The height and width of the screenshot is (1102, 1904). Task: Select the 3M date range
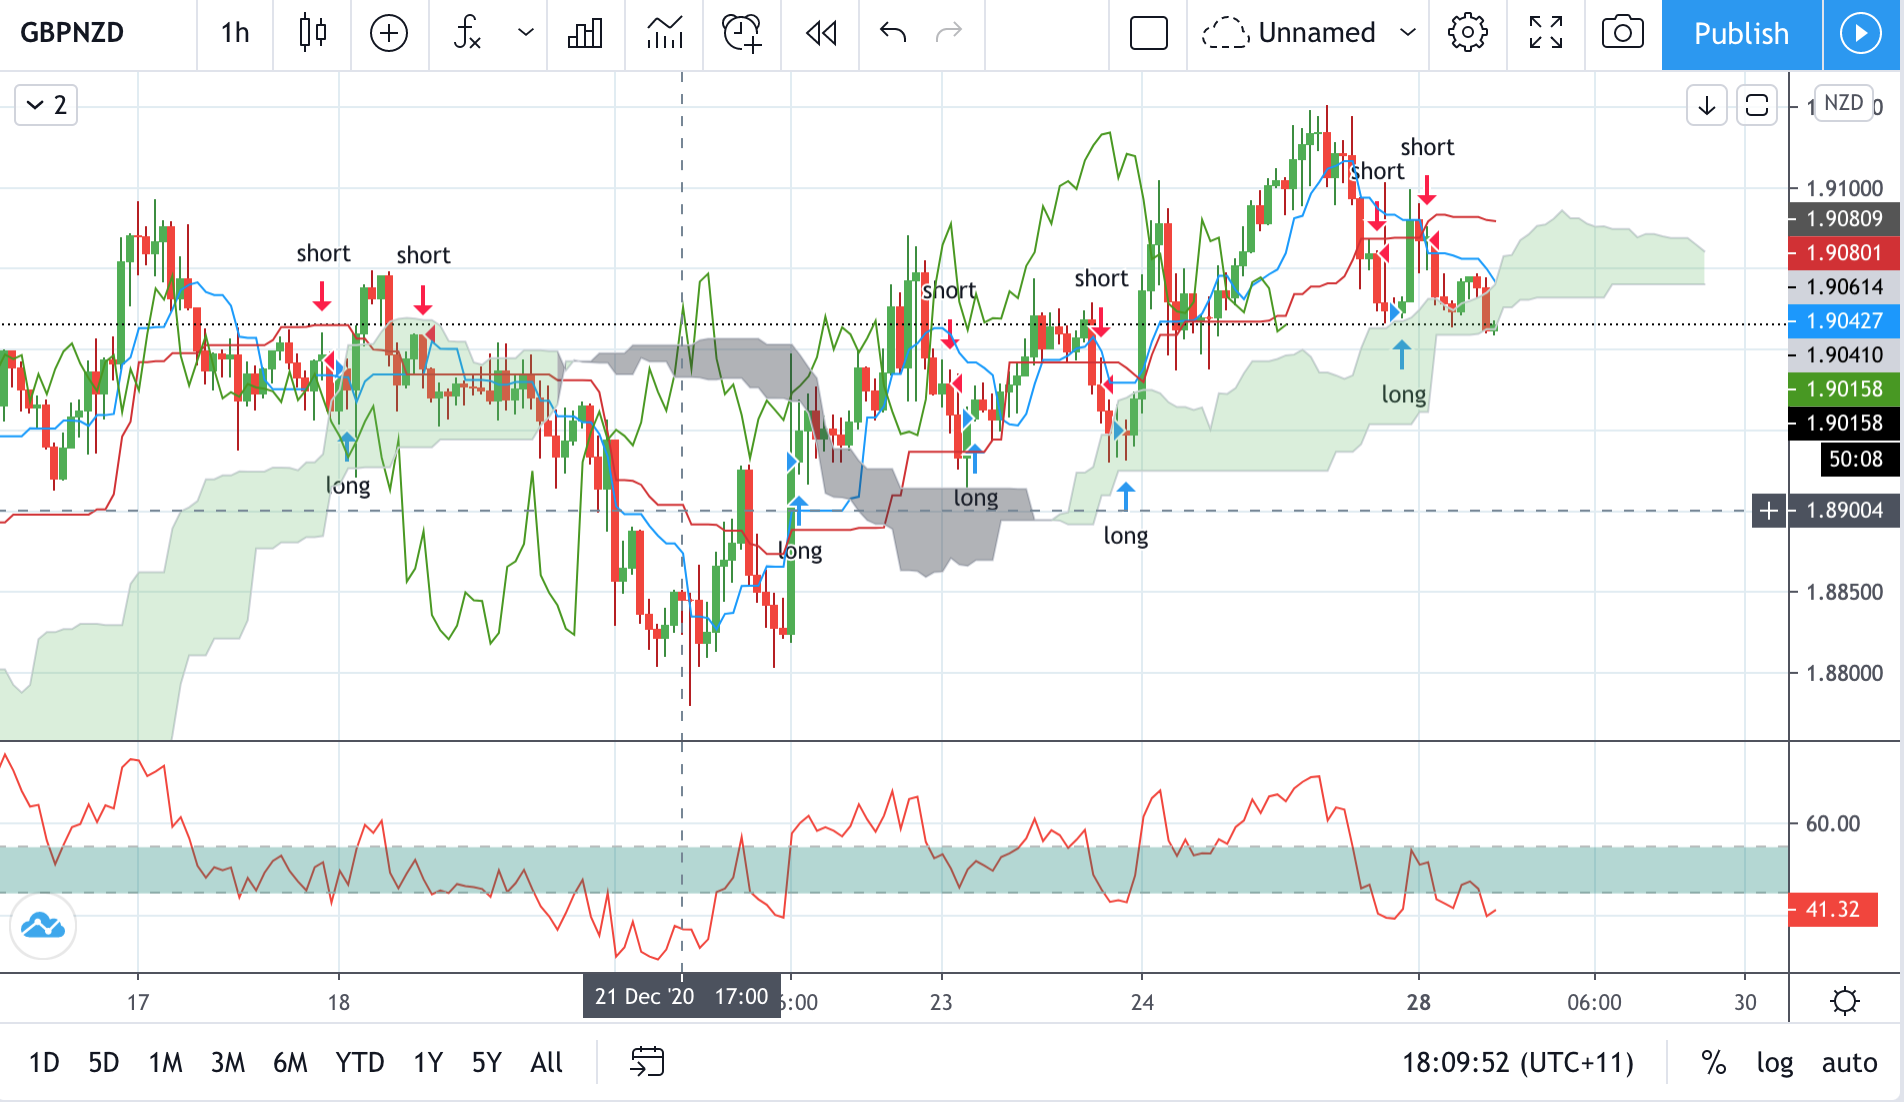pos(228,1062)
